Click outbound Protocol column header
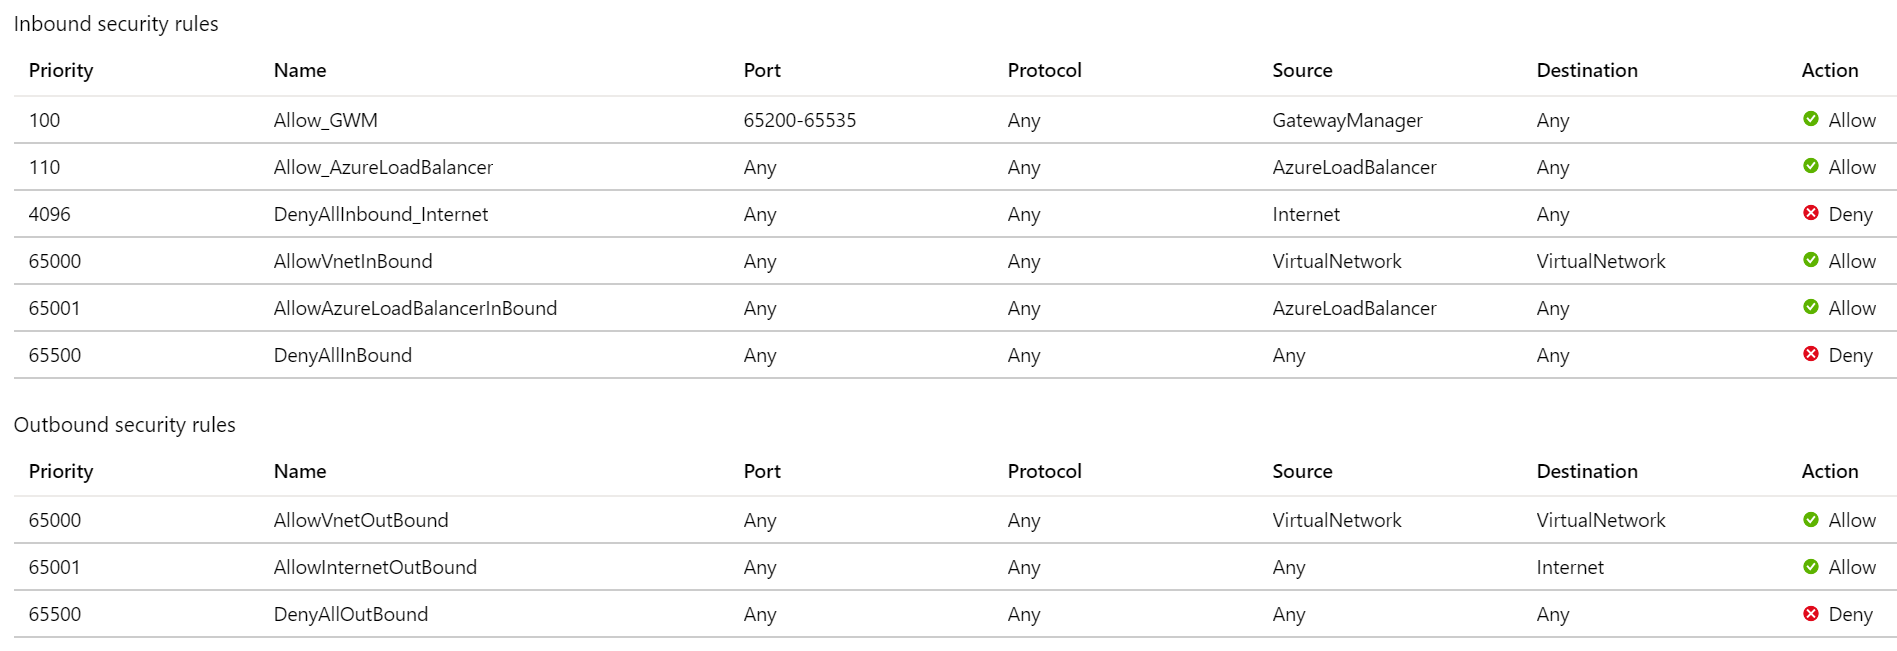The height and width of the screenshot is (651, 1897). (1044, 471)
